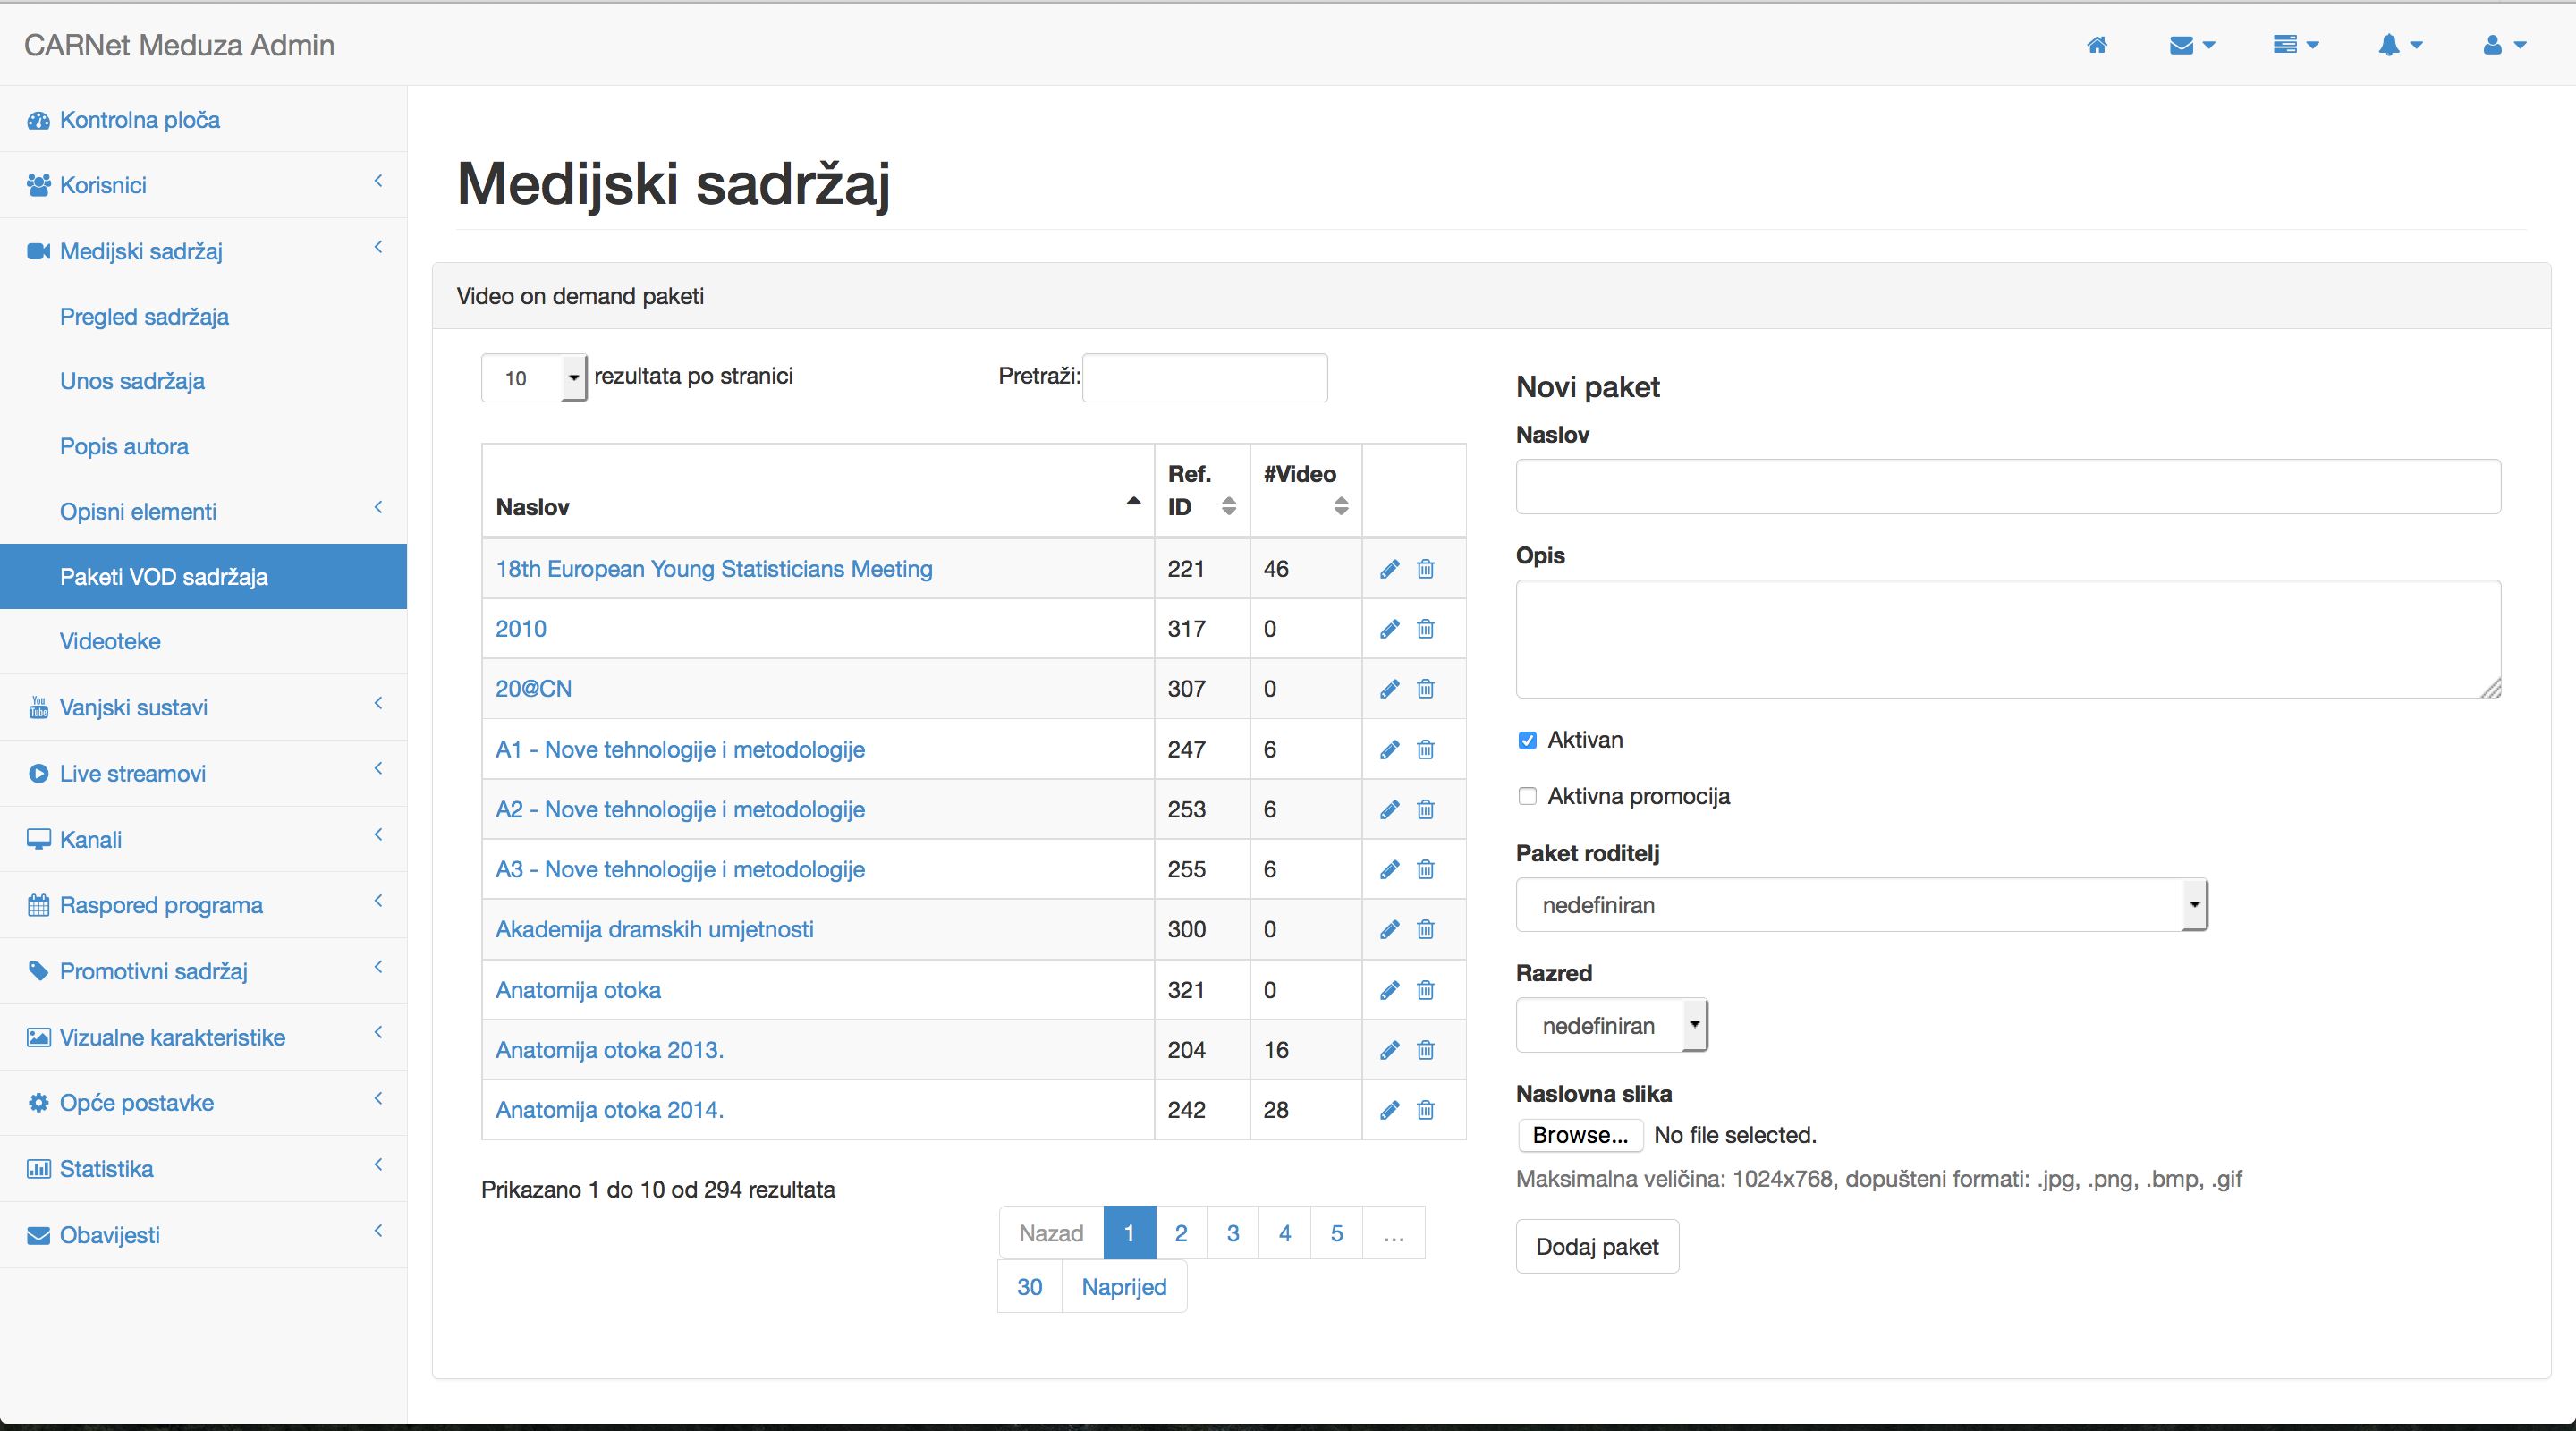Delete Anatomija otoka 2014. package

click(1426, 1110)
